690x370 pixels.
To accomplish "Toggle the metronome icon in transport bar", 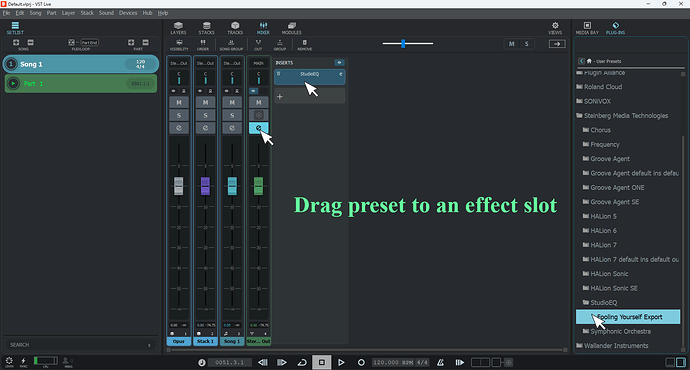I will click(440, 362).
